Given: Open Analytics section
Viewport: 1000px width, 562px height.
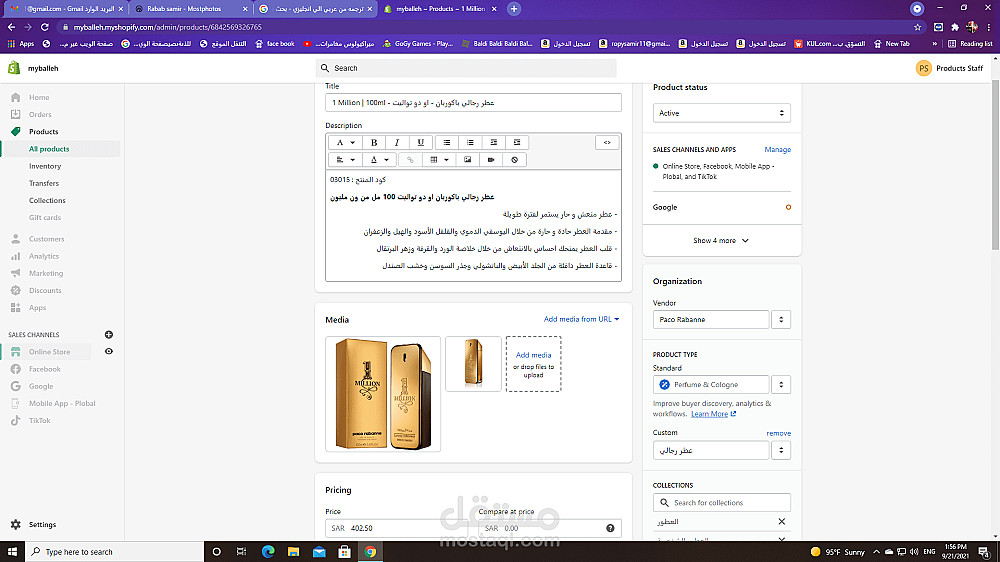Looking at the screenshot, I should (x=43, y=256).
